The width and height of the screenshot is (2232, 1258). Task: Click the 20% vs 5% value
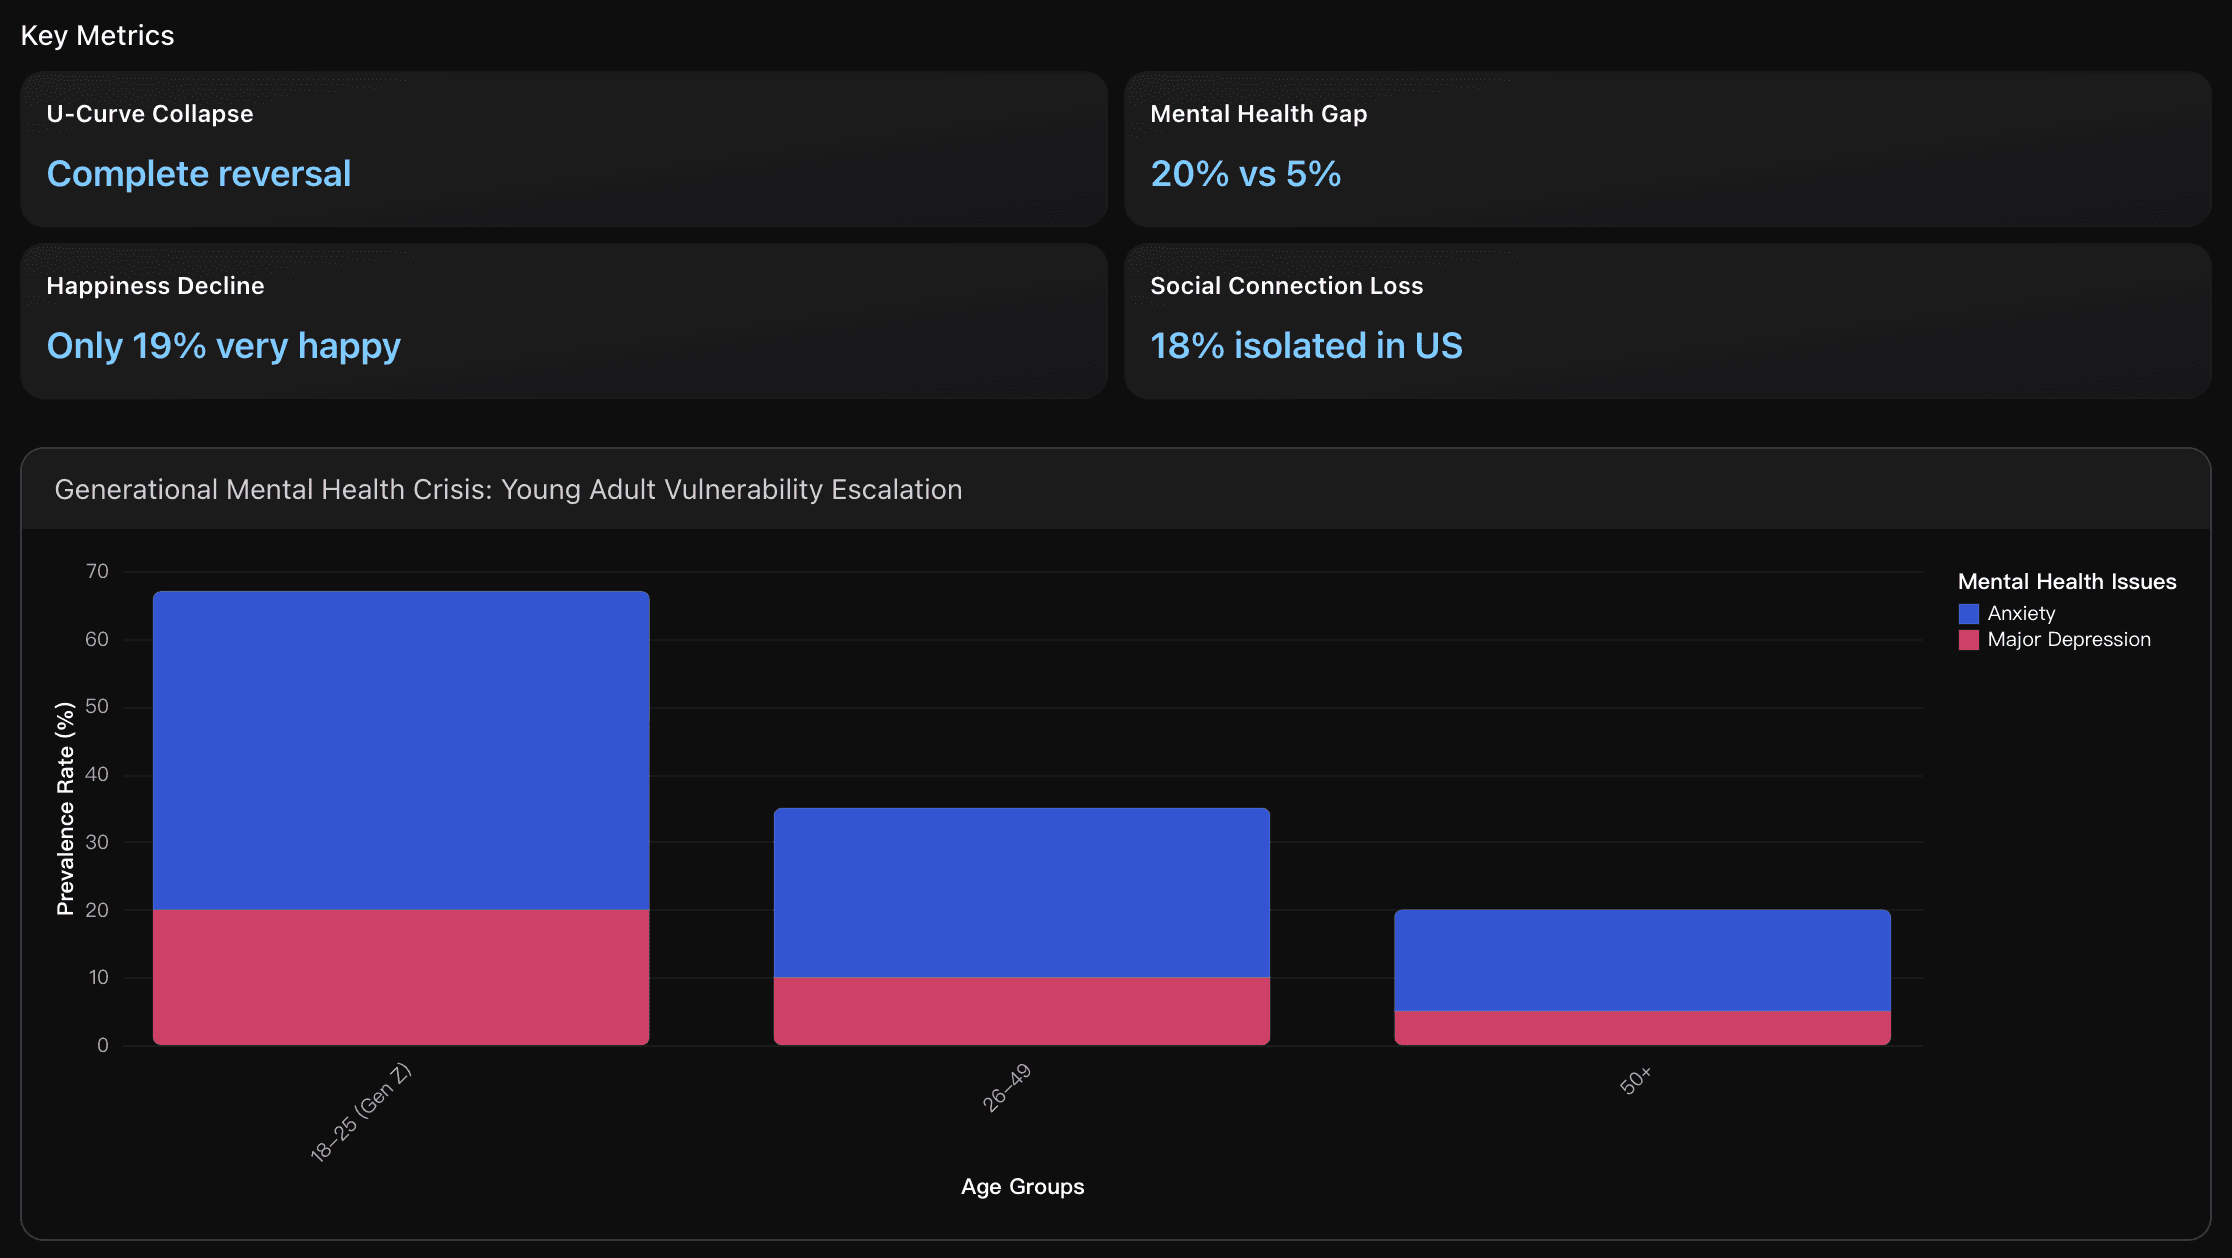click(1245, 174)
